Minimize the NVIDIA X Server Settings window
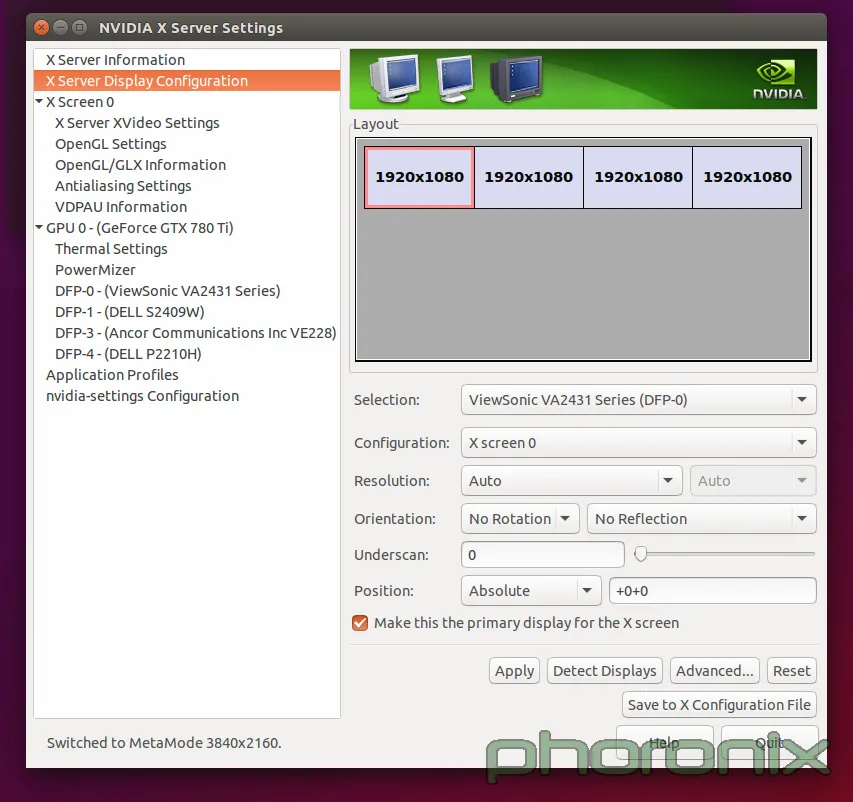Screen dimensions: 853x802 [x=60, y=28]
